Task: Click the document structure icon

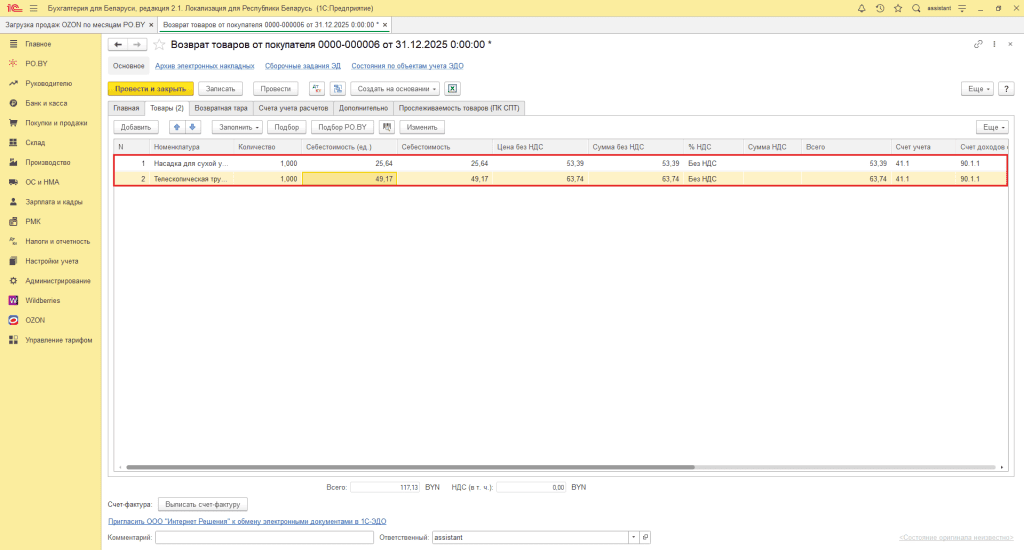Action: point(338,89)
